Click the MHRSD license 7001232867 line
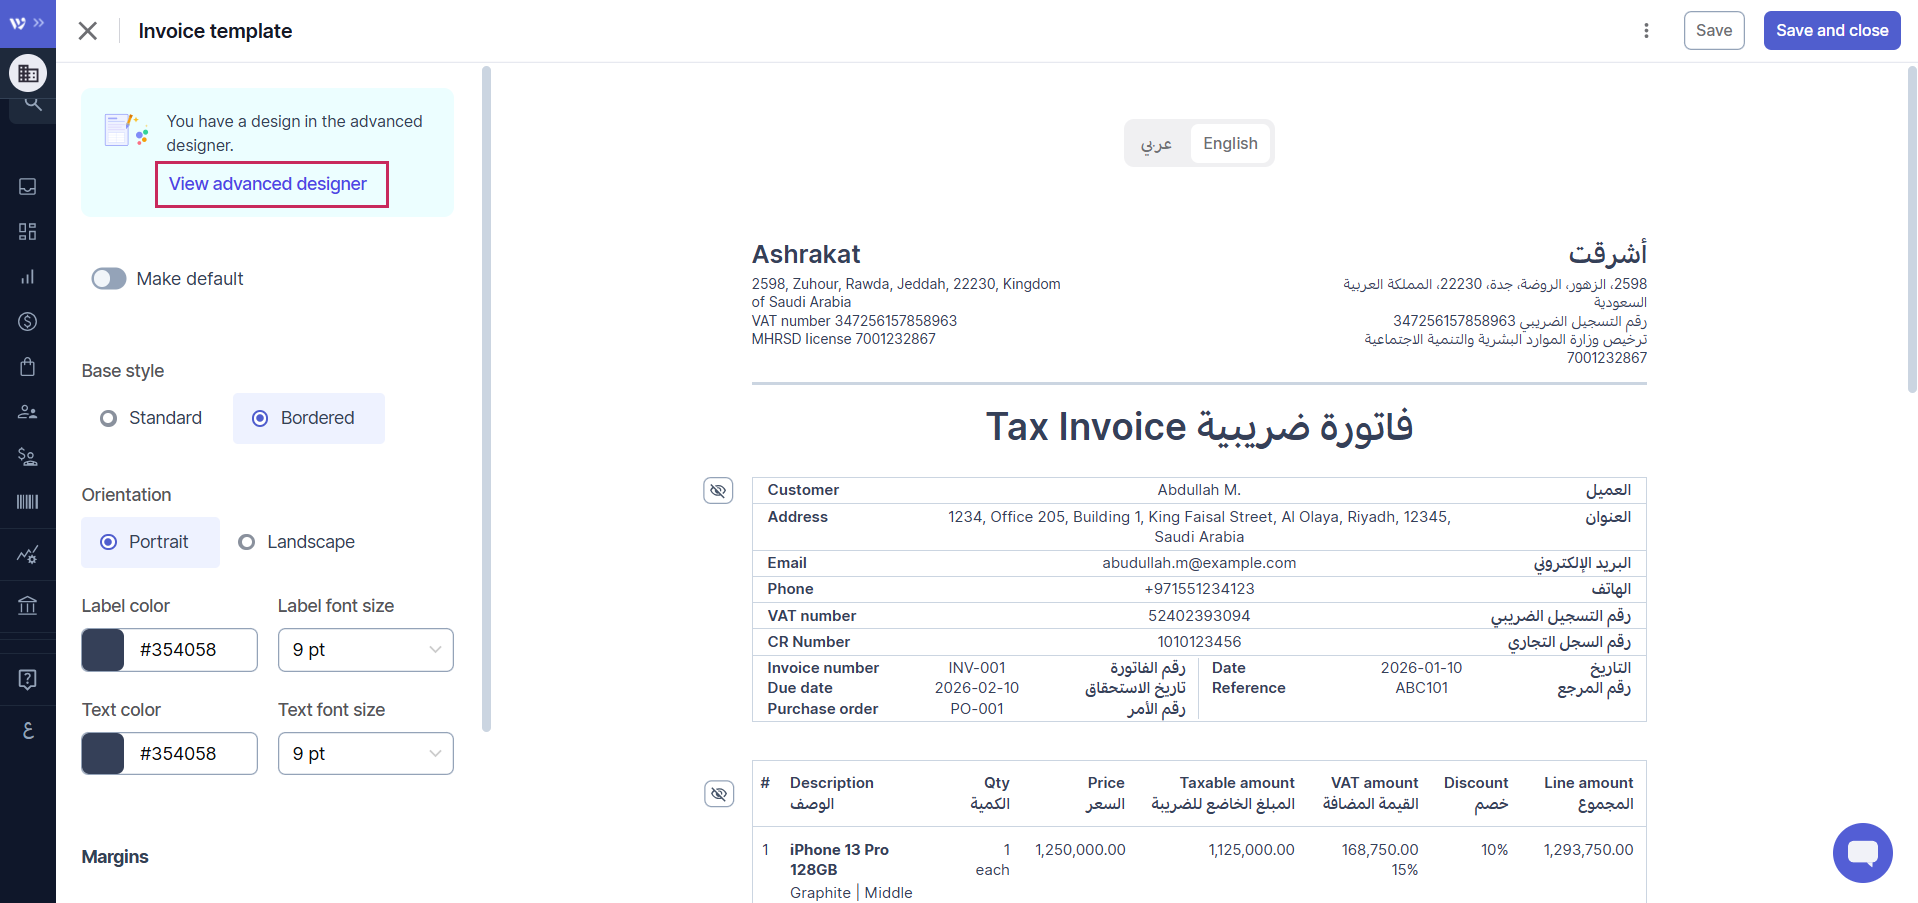 click(844, 339)
